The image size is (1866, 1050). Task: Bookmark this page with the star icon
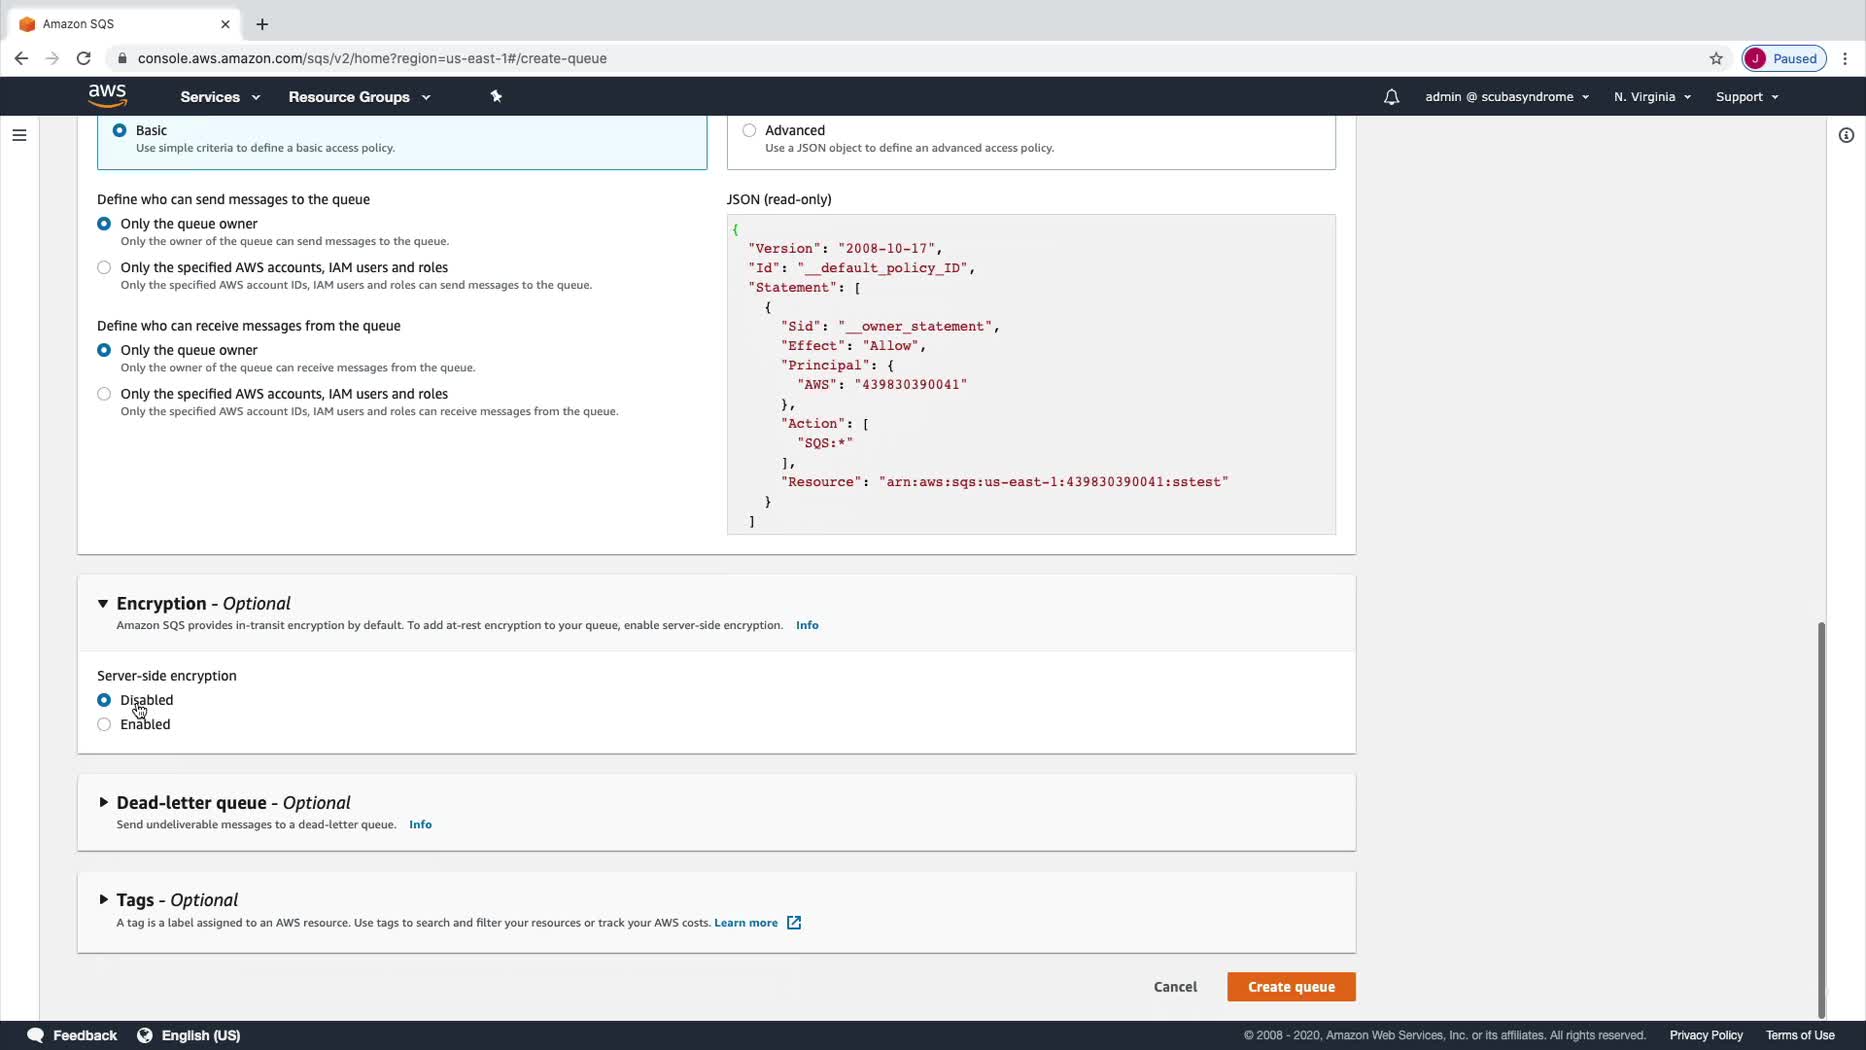coord(1716,58)
